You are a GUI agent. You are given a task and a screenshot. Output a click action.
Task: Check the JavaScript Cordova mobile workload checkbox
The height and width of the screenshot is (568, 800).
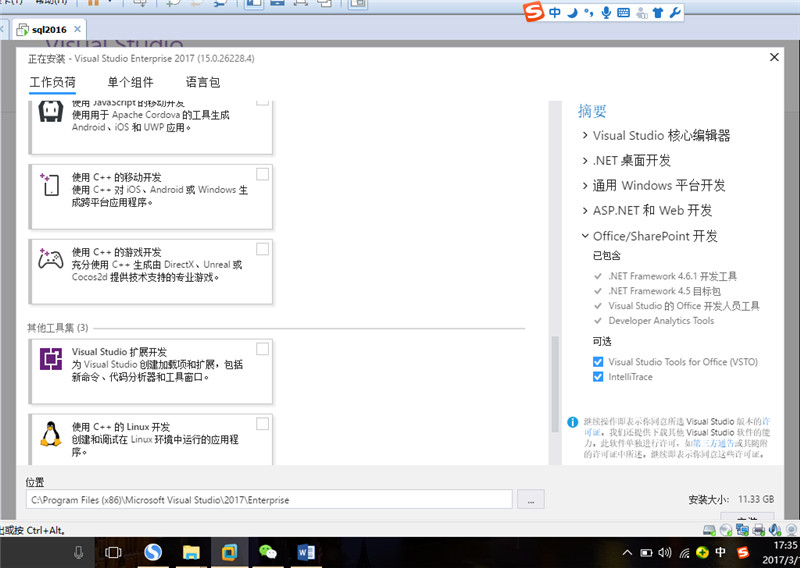tap(262, 102)
